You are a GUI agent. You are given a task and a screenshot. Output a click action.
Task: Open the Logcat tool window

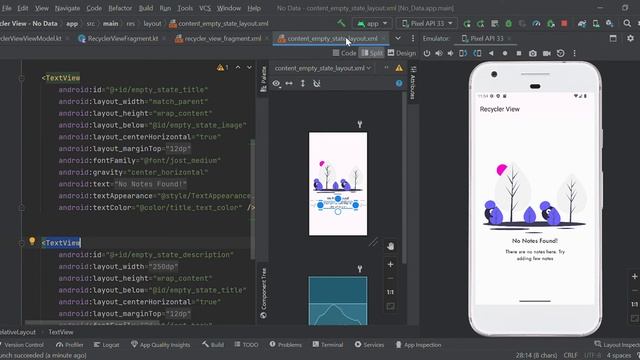[107, 345]
